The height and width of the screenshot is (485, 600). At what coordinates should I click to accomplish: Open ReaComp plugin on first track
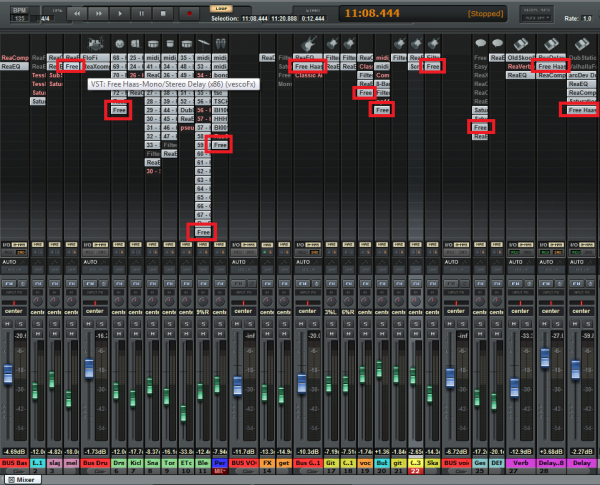tap(14, 59)
